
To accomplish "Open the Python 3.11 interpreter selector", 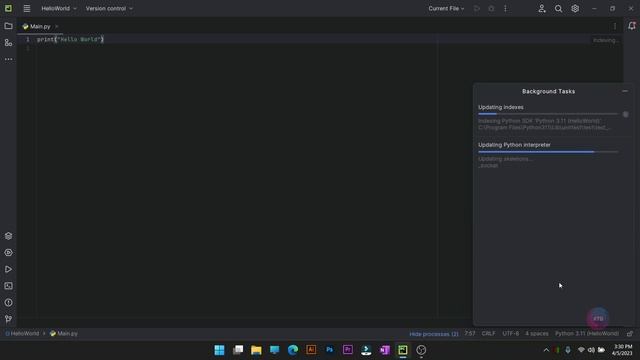I will pyautogui.click(x=587, y=334).
